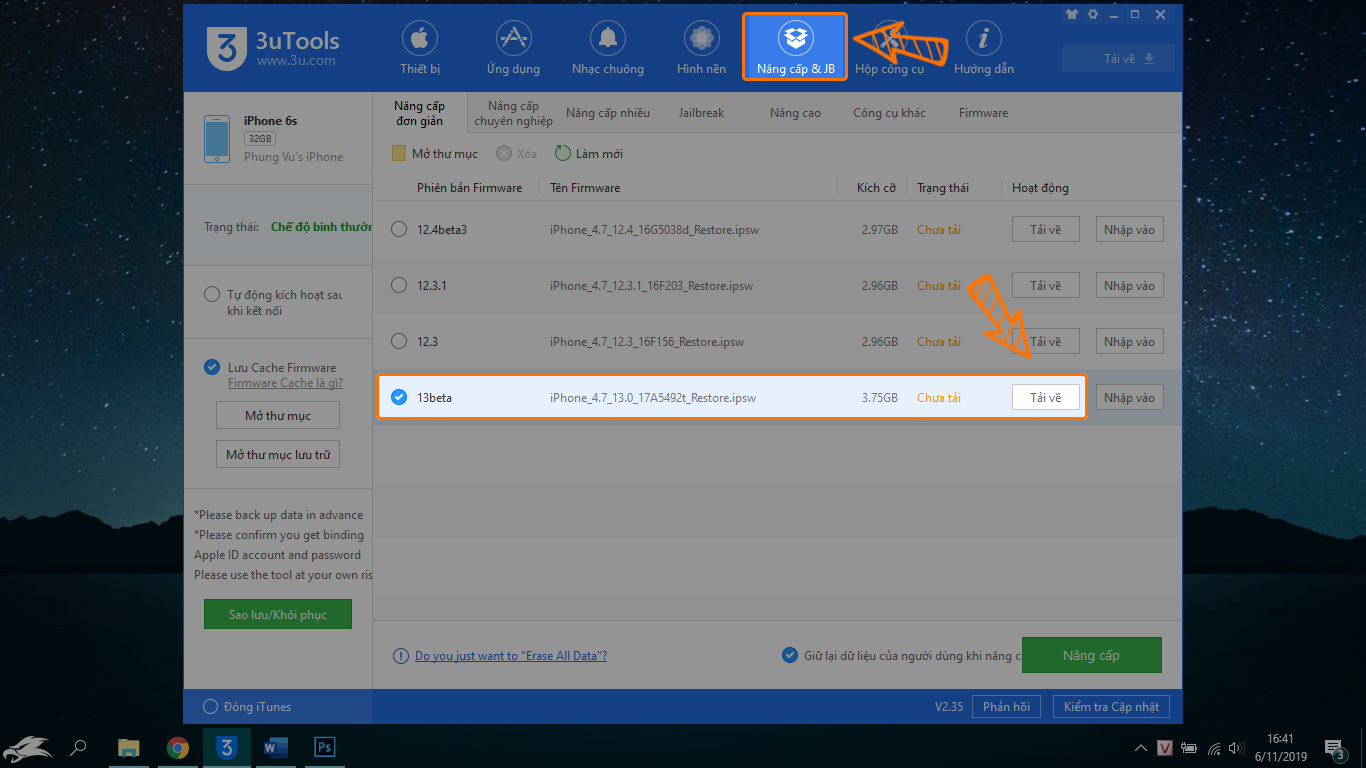Open the Thiết bị device section
This screenshot has width=1366, height=768.
420,48
